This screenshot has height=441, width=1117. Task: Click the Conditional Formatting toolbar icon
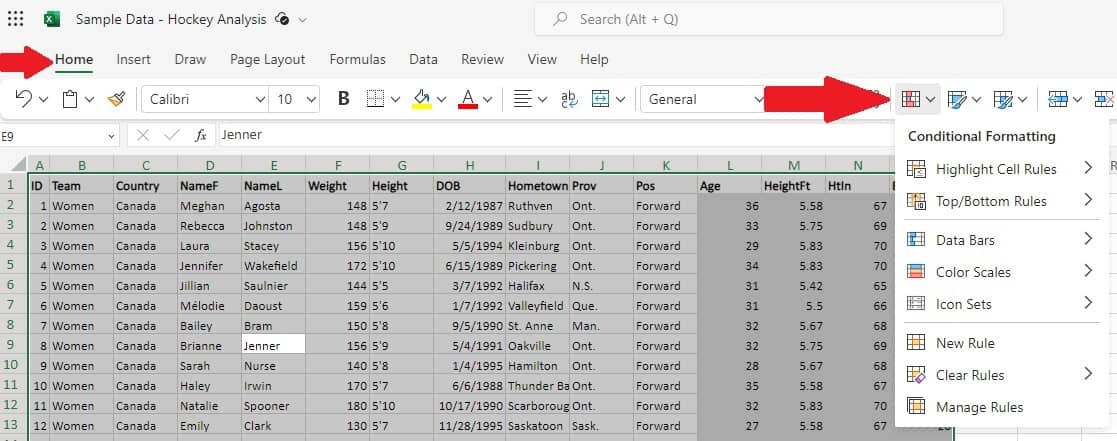(911, 99)
